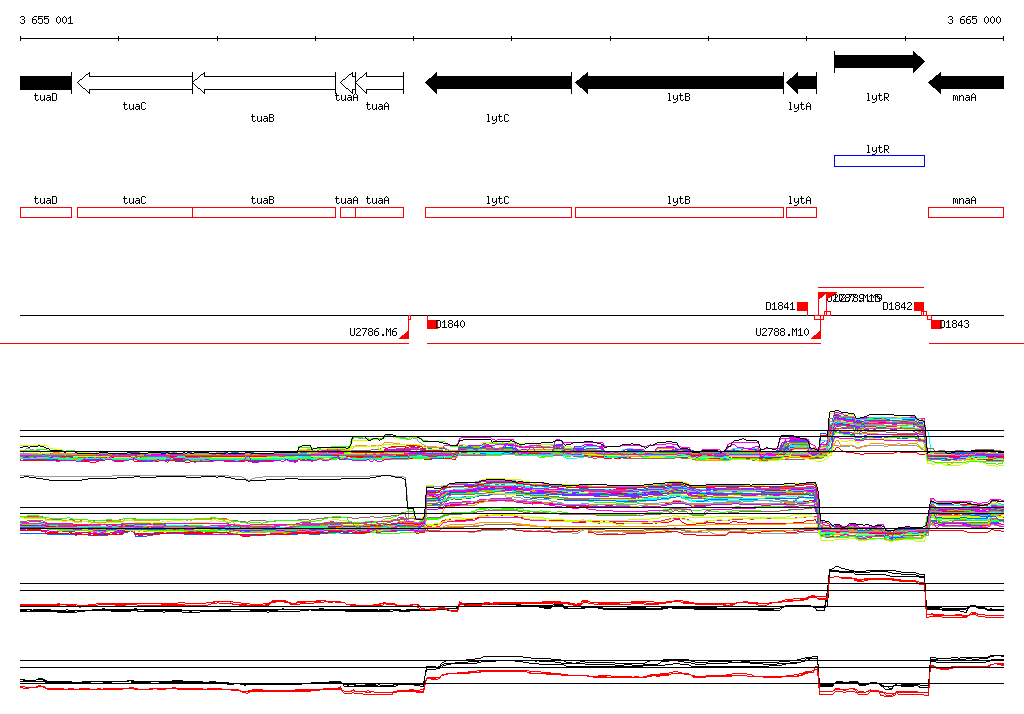
Task: Click the red tuaC outlined box
Action: 135,212
